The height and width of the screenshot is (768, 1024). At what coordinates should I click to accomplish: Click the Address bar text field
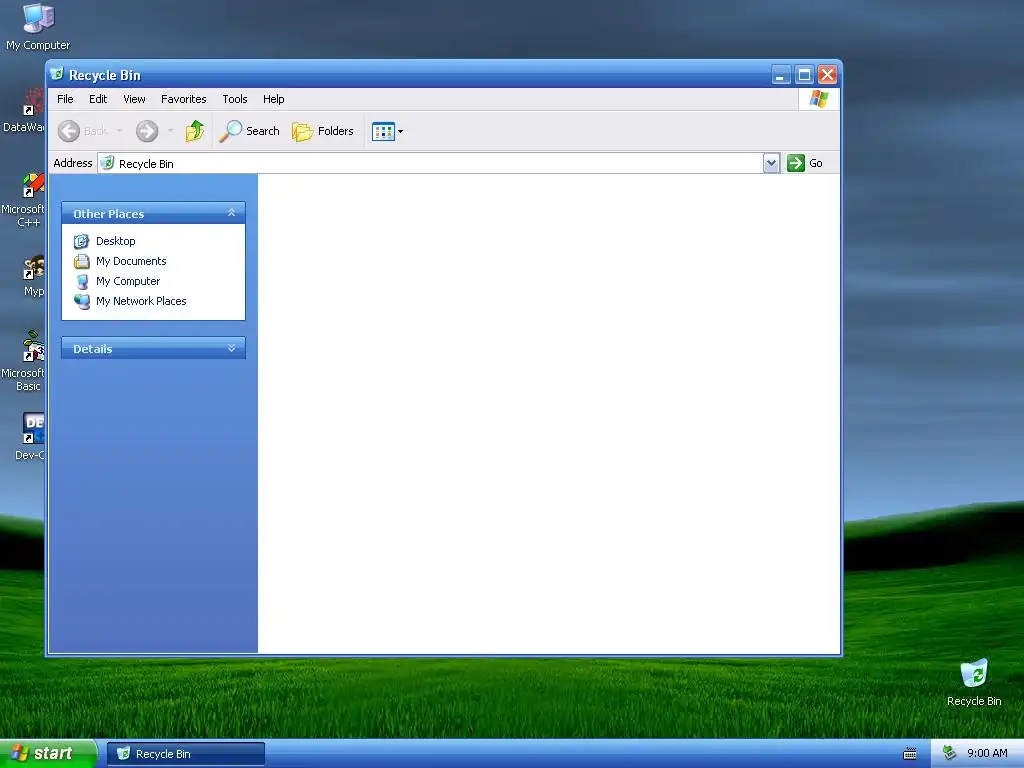pyautogui.click(x=430, y=163)
